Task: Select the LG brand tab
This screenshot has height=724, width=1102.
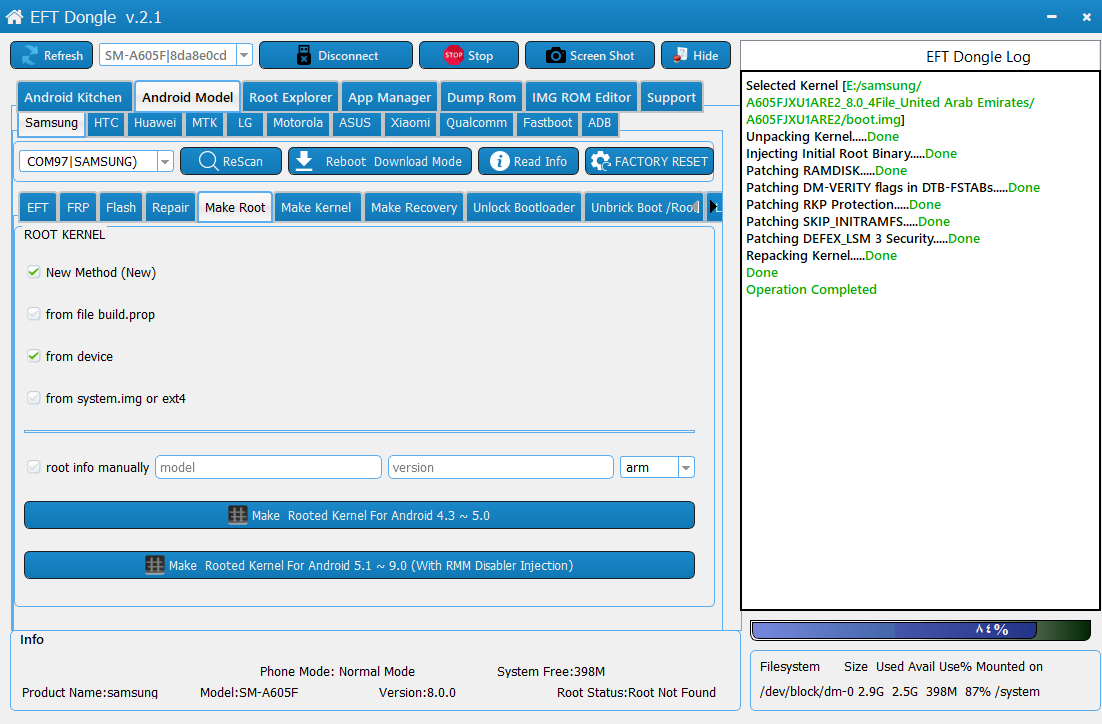Action: [x=245, y=123]
